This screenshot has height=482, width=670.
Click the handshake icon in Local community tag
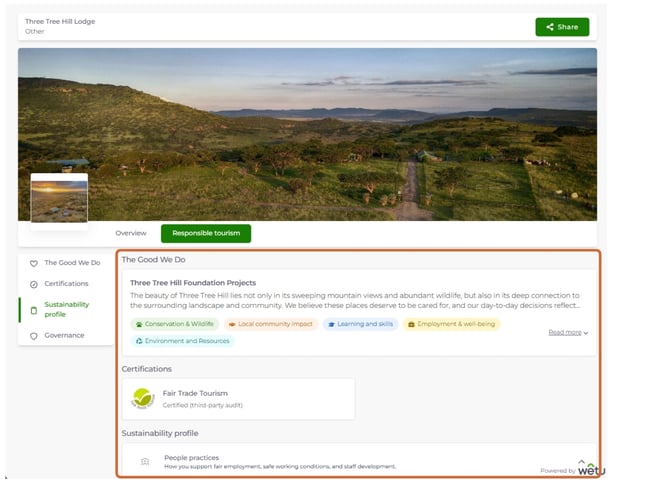[232, 325]
